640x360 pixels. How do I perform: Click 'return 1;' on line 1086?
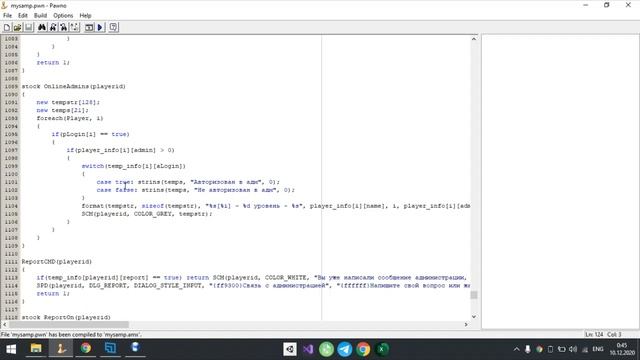click(x=53, y=62)
